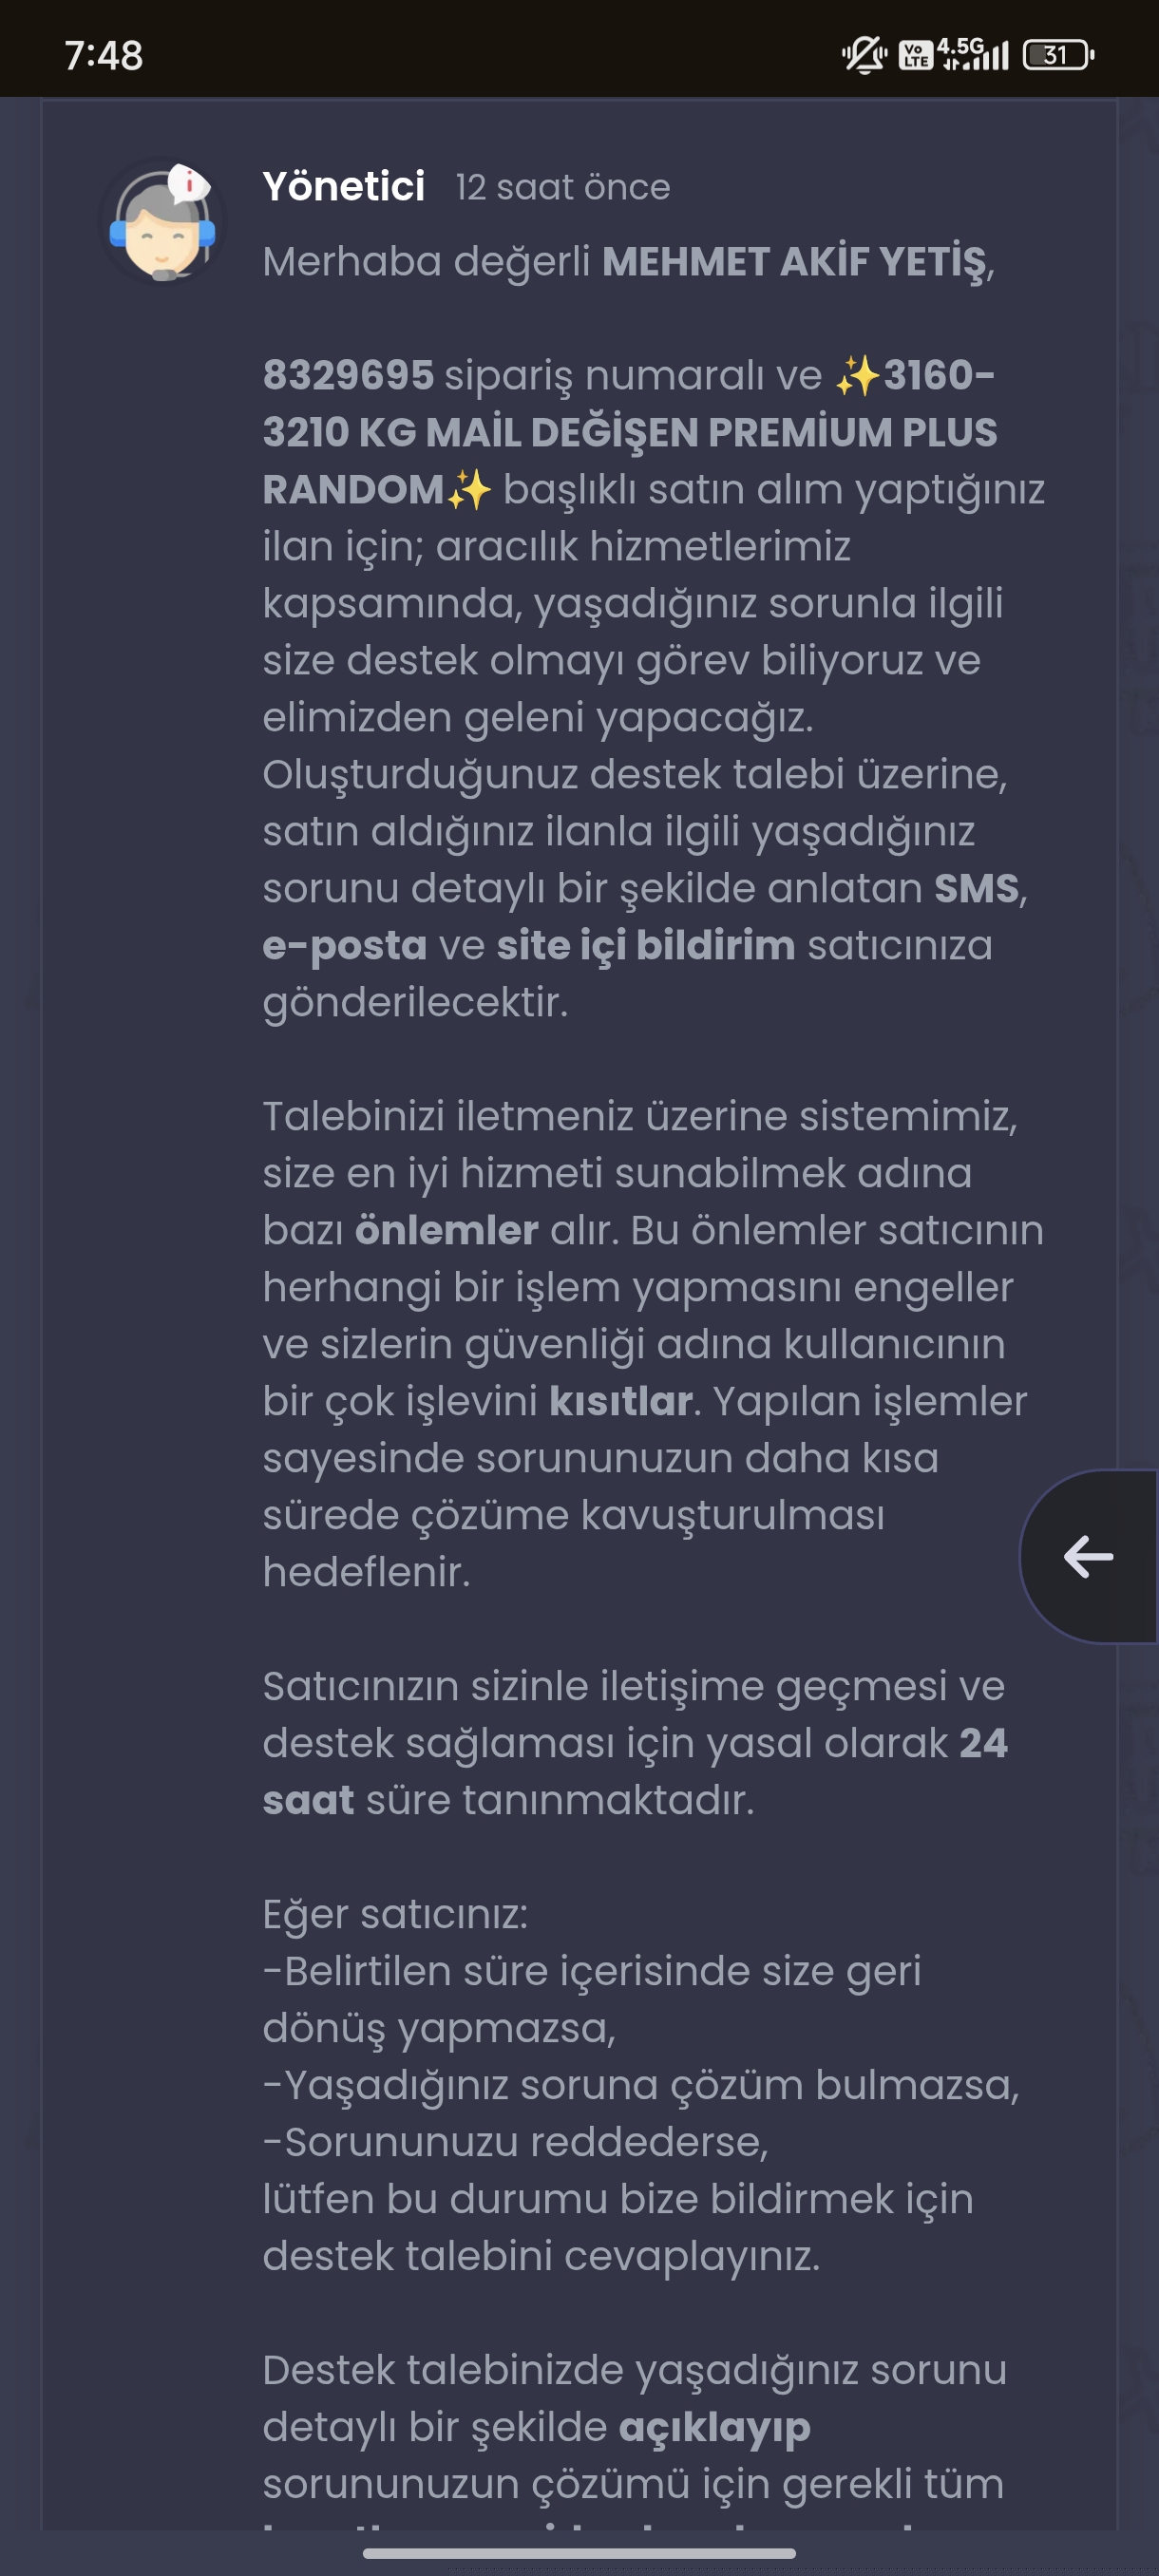Tap the bold word 'açıklayıp'
This screenshot has width=1159, height=2576.
[715, 2428]
